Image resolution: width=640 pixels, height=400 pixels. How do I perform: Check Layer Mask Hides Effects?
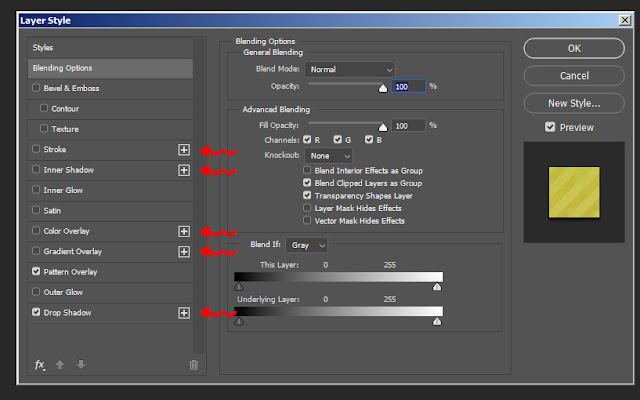[x=307, y=208]
